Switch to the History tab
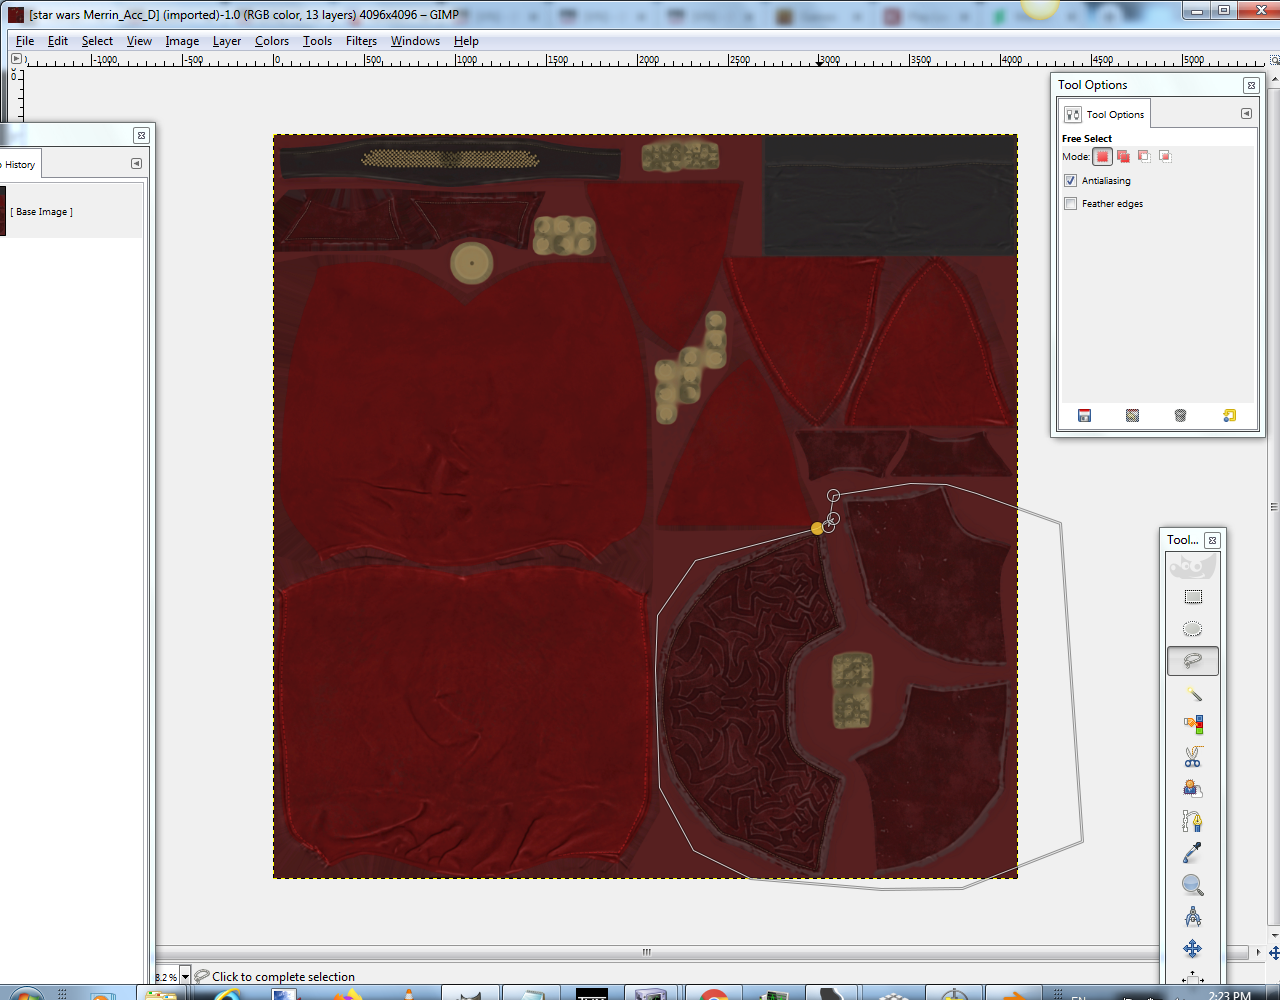 (19, 165)
